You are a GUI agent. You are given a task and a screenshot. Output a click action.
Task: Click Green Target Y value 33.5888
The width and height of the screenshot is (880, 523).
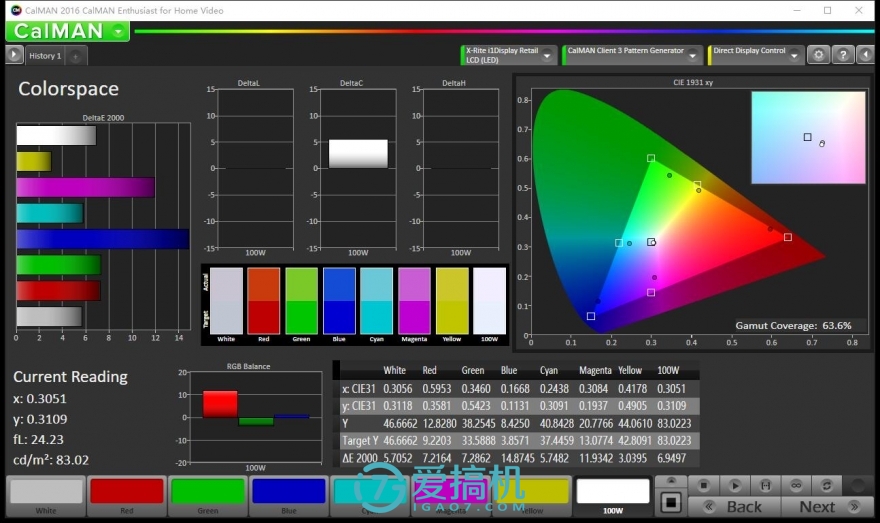[x=478, y=441]
